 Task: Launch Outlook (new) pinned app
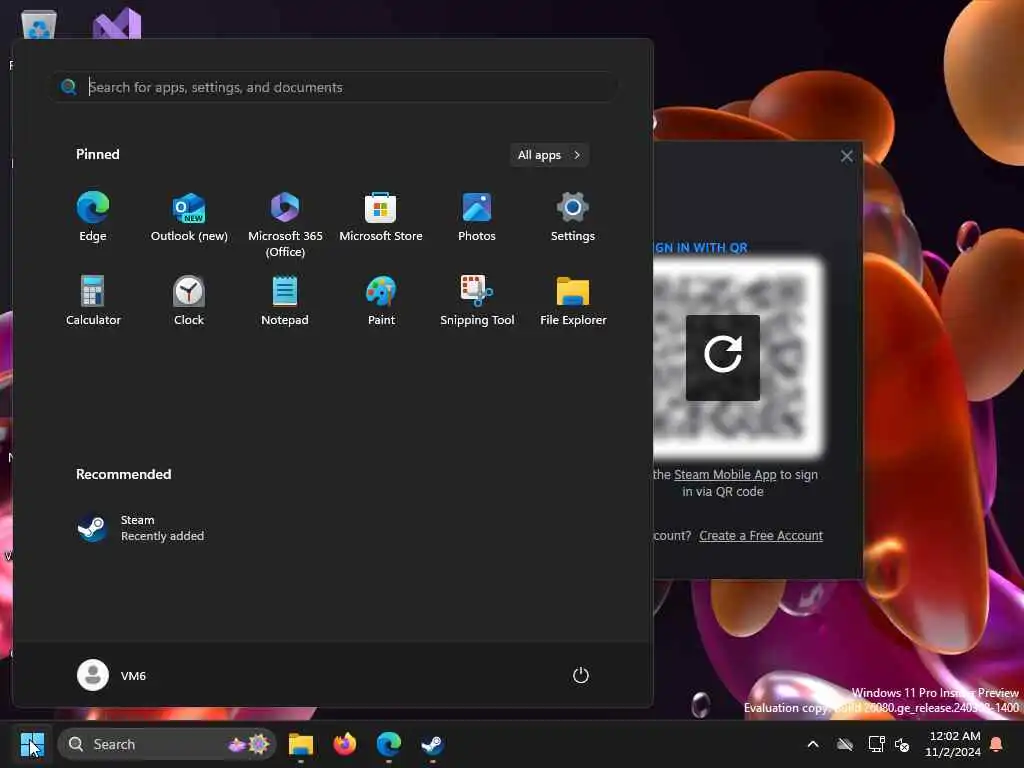point(189,217)
